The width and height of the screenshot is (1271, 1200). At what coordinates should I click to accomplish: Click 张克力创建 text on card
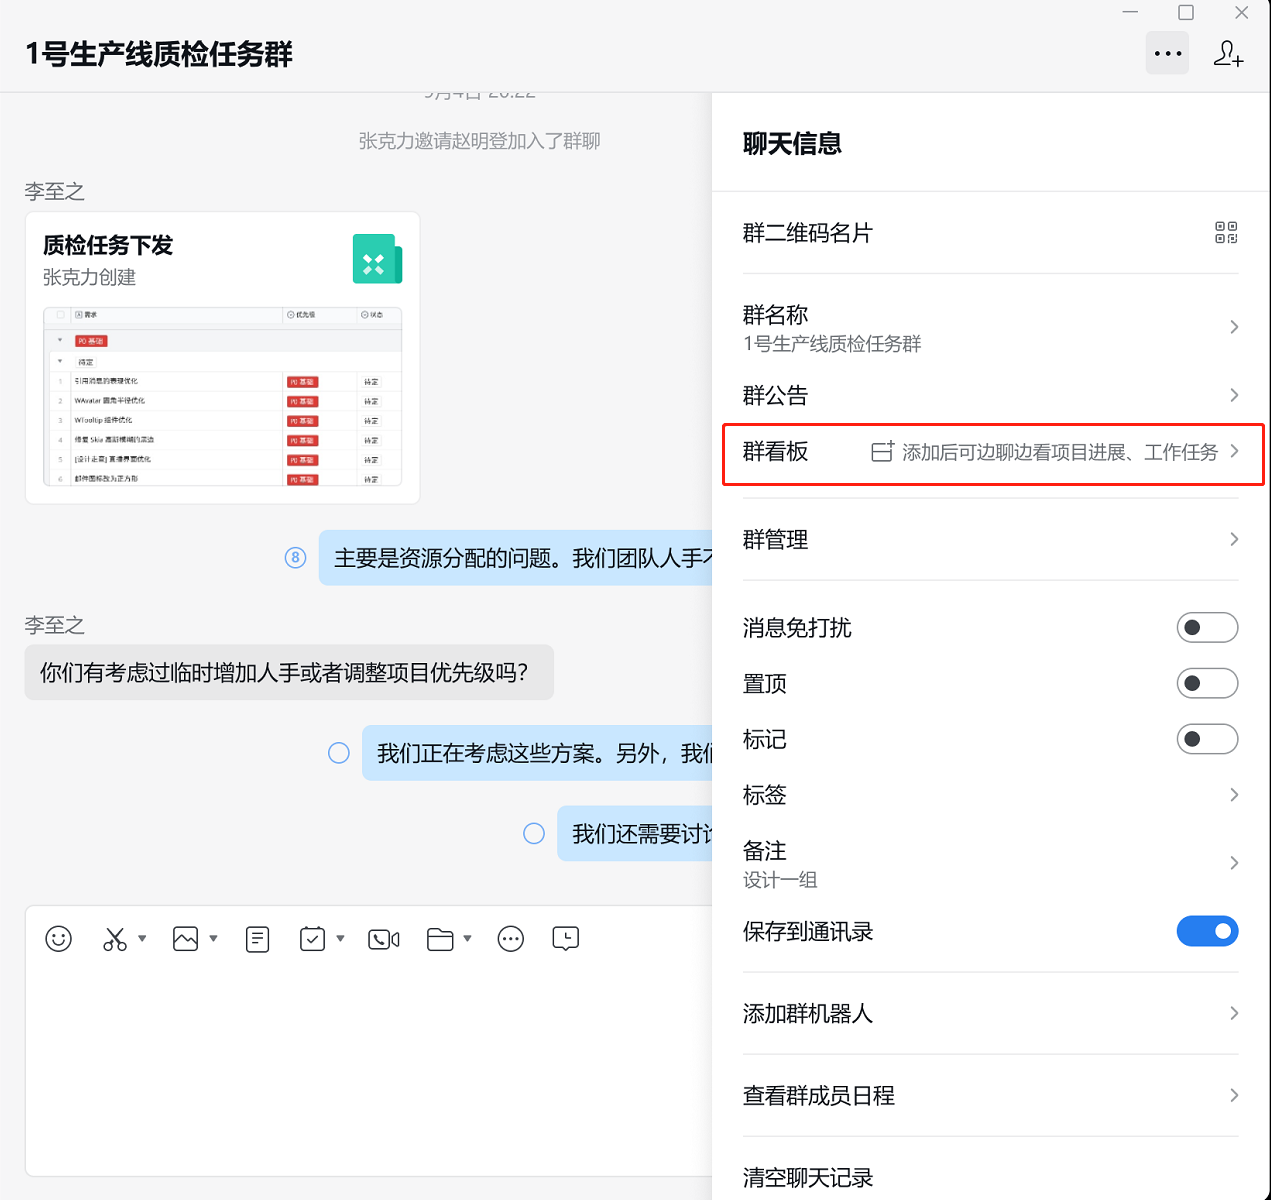(x=89, y=277)
